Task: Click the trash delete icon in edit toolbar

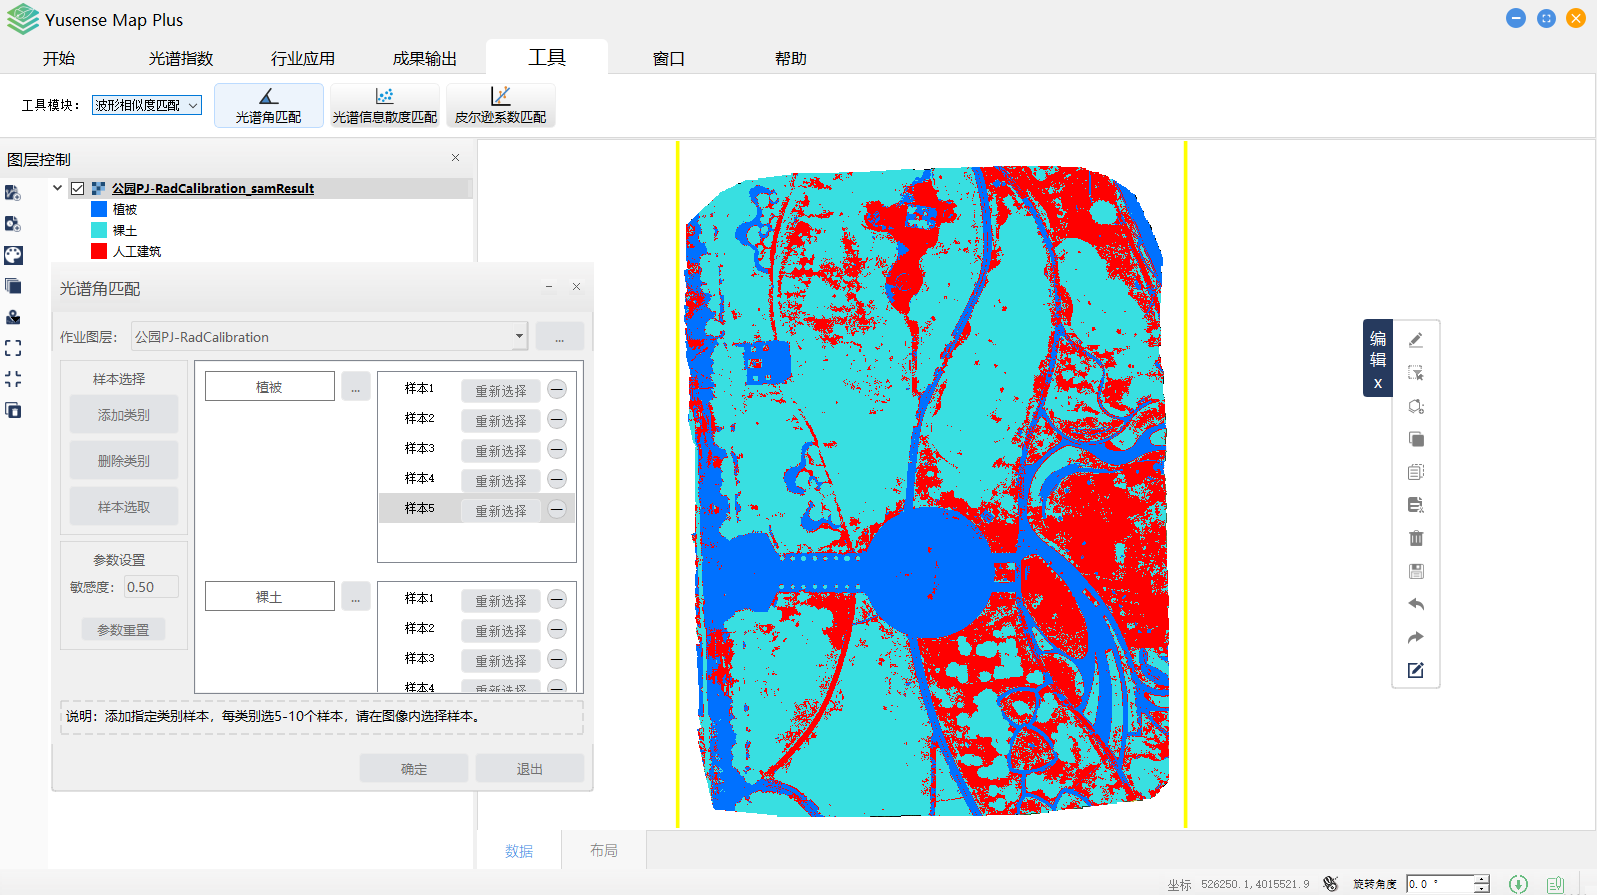Action: pos(1415,538)
